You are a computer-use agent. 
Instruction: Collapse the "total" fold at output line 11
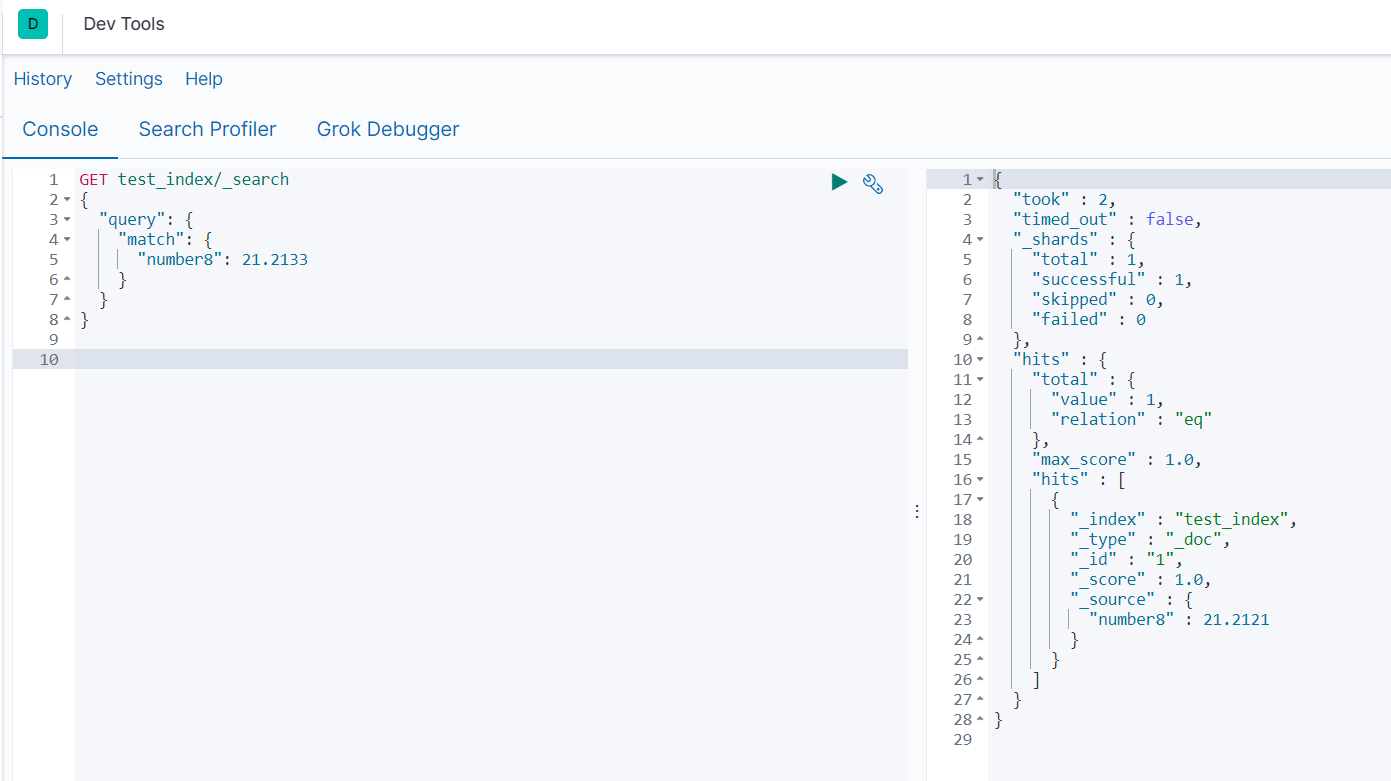pos(980,380)
